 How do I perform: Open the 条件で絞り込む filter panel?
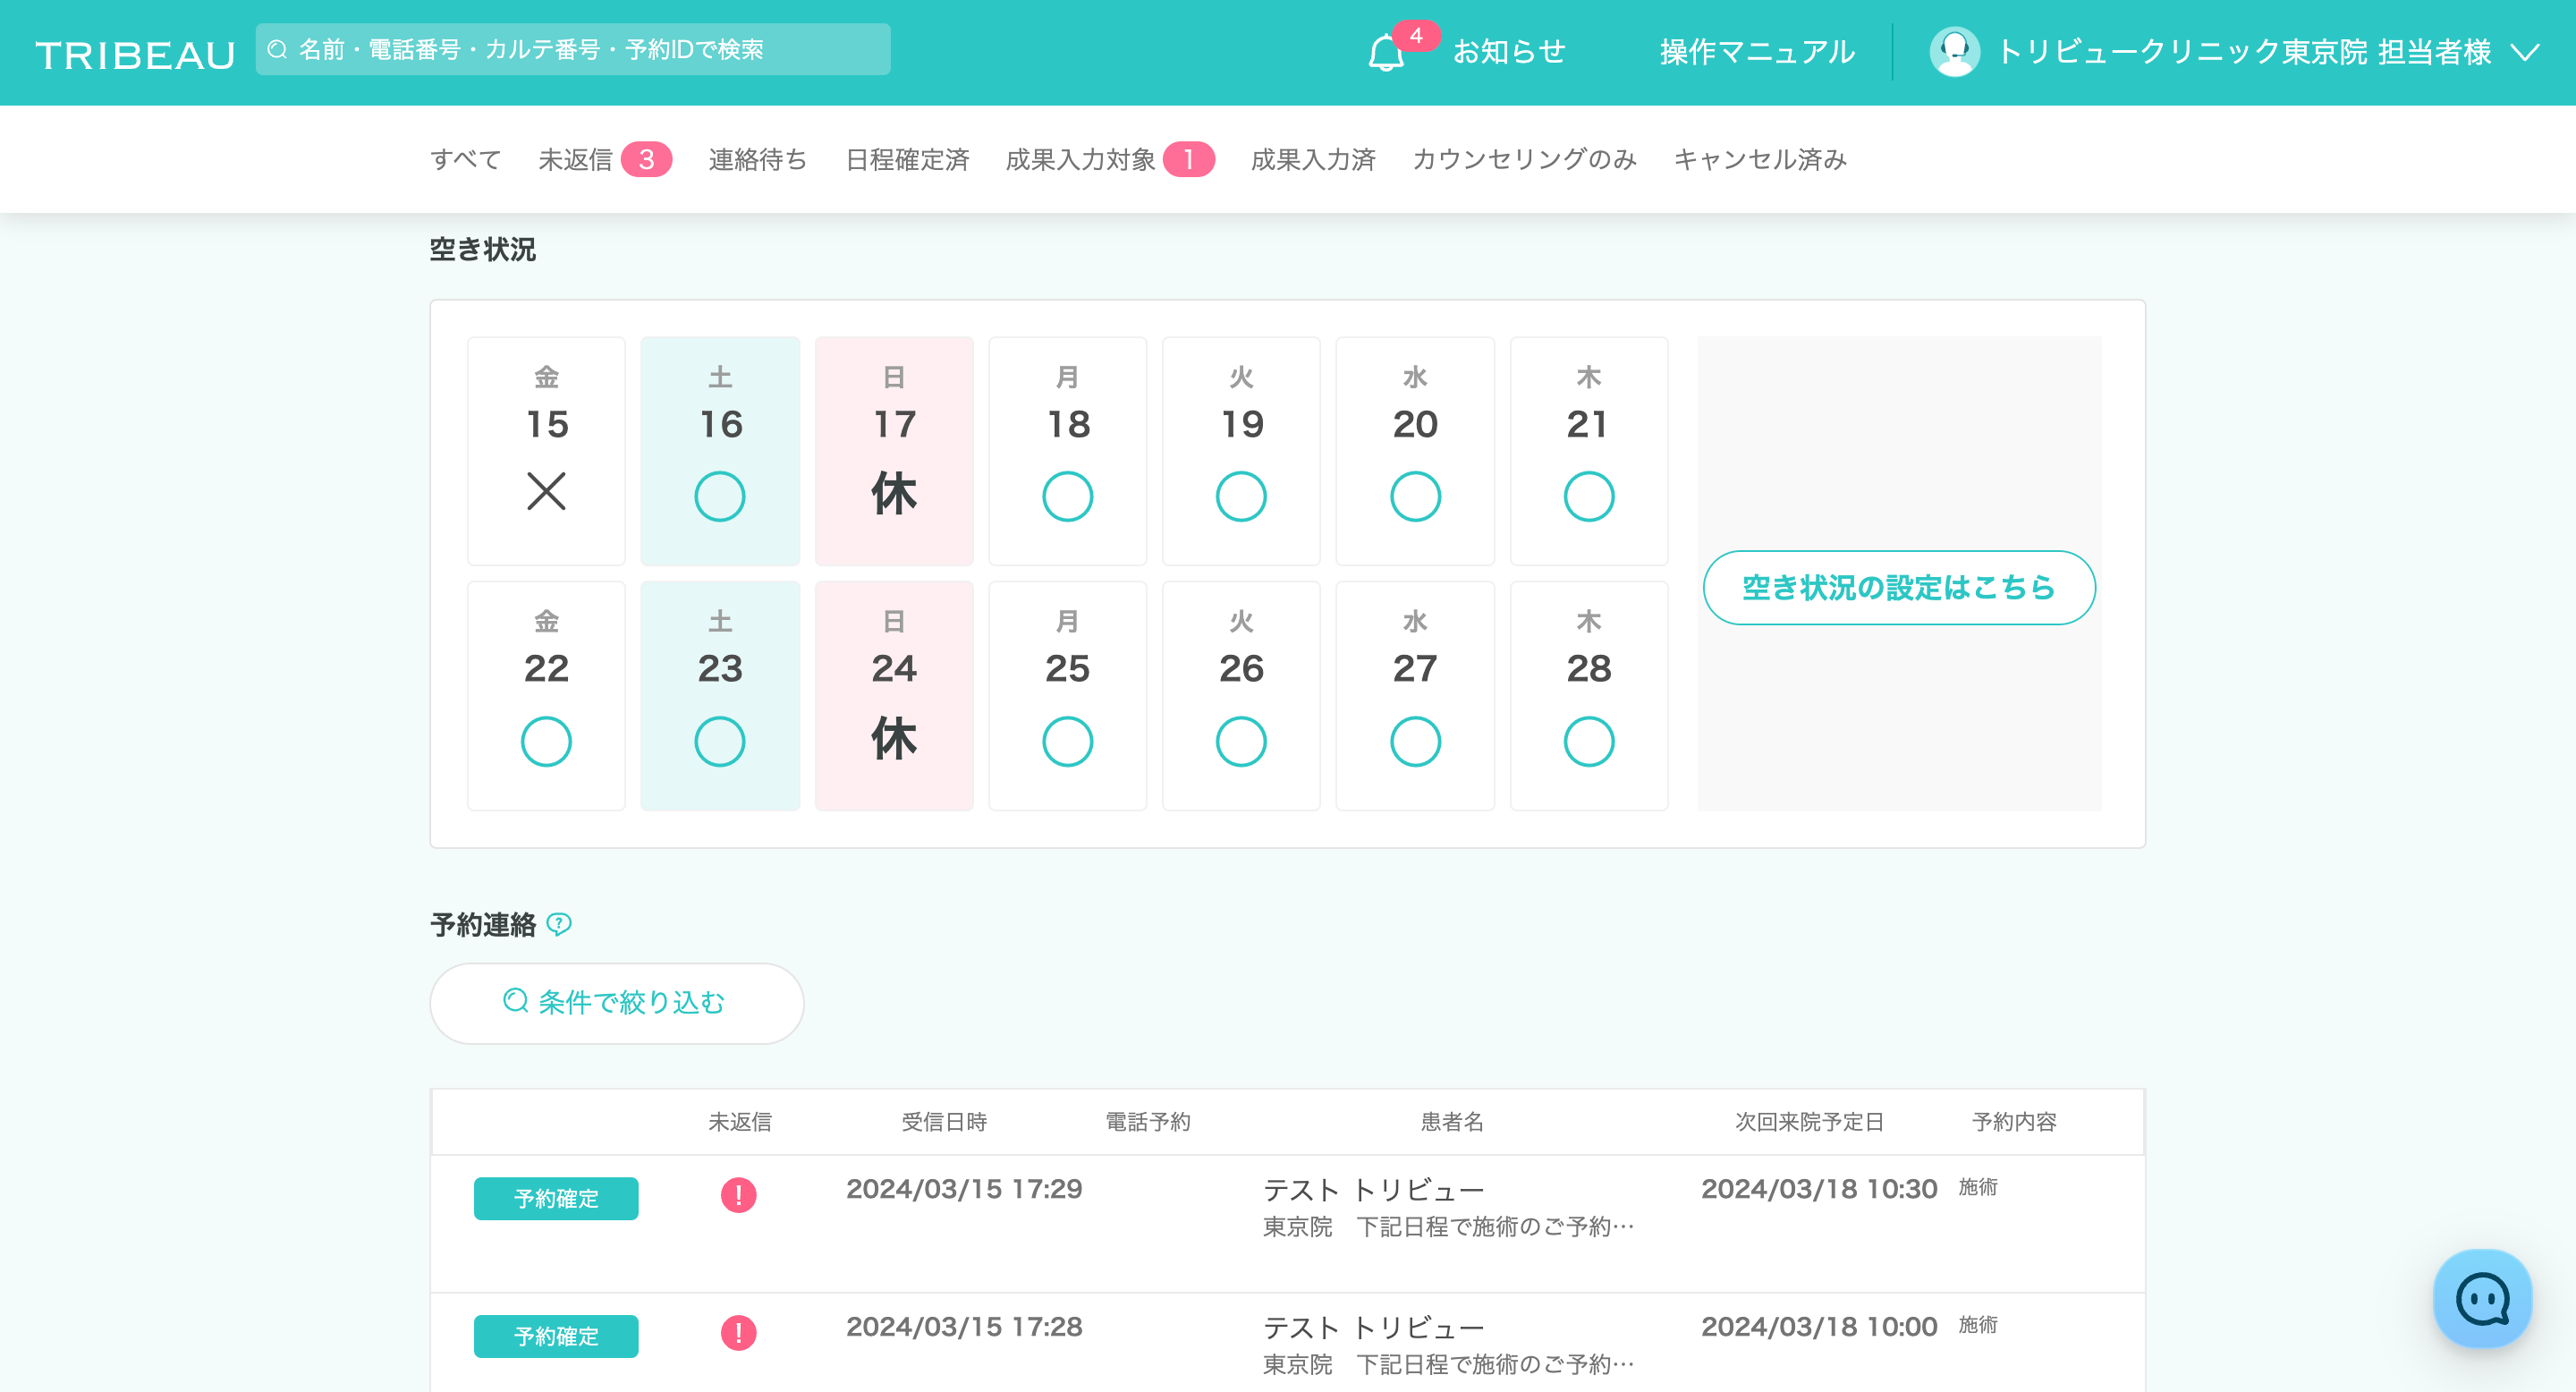[x=616, y=1002]
